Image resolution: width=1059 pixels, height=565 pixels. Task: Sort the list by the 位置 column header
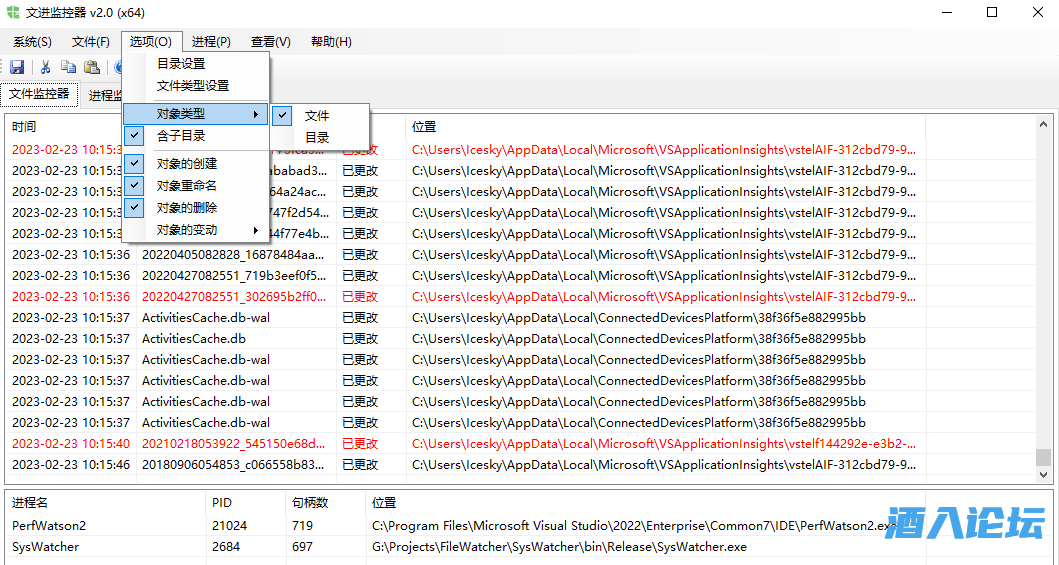[424, 127]
